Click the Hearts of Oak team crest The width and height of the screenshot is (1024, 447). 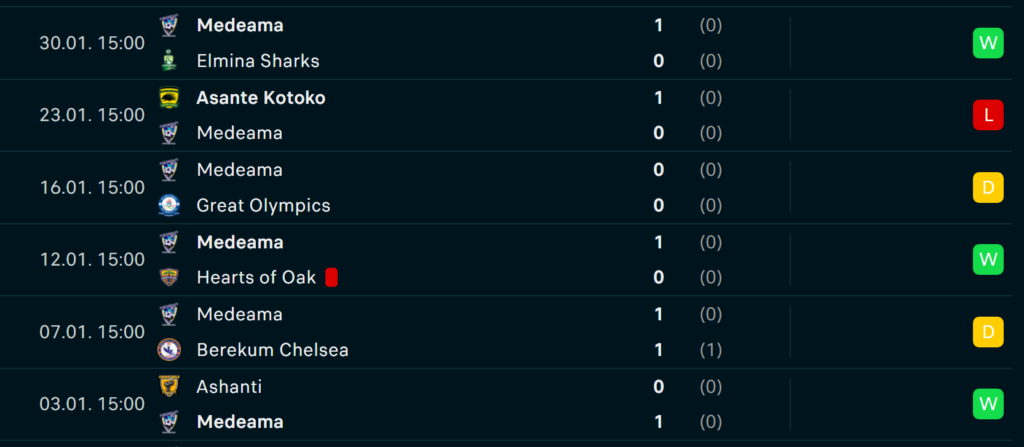(x=169, y=277)
